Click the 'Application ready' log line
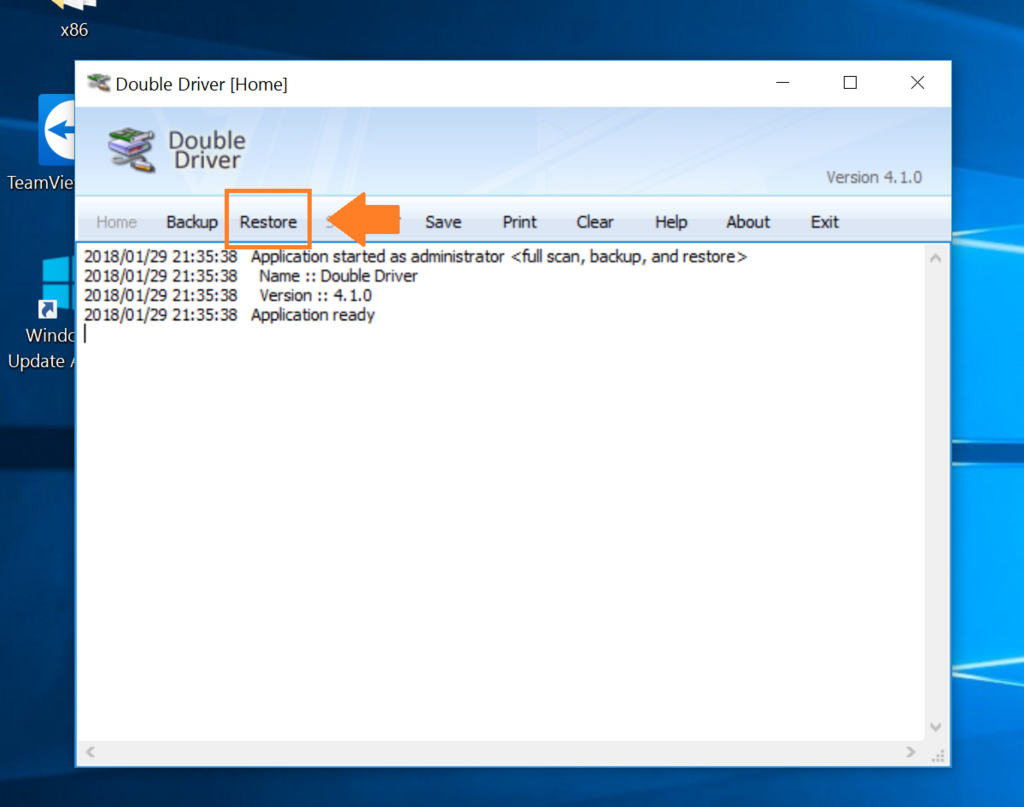Image resolution: width=1024 pixels, height=807 pixels. click(229, 315)
